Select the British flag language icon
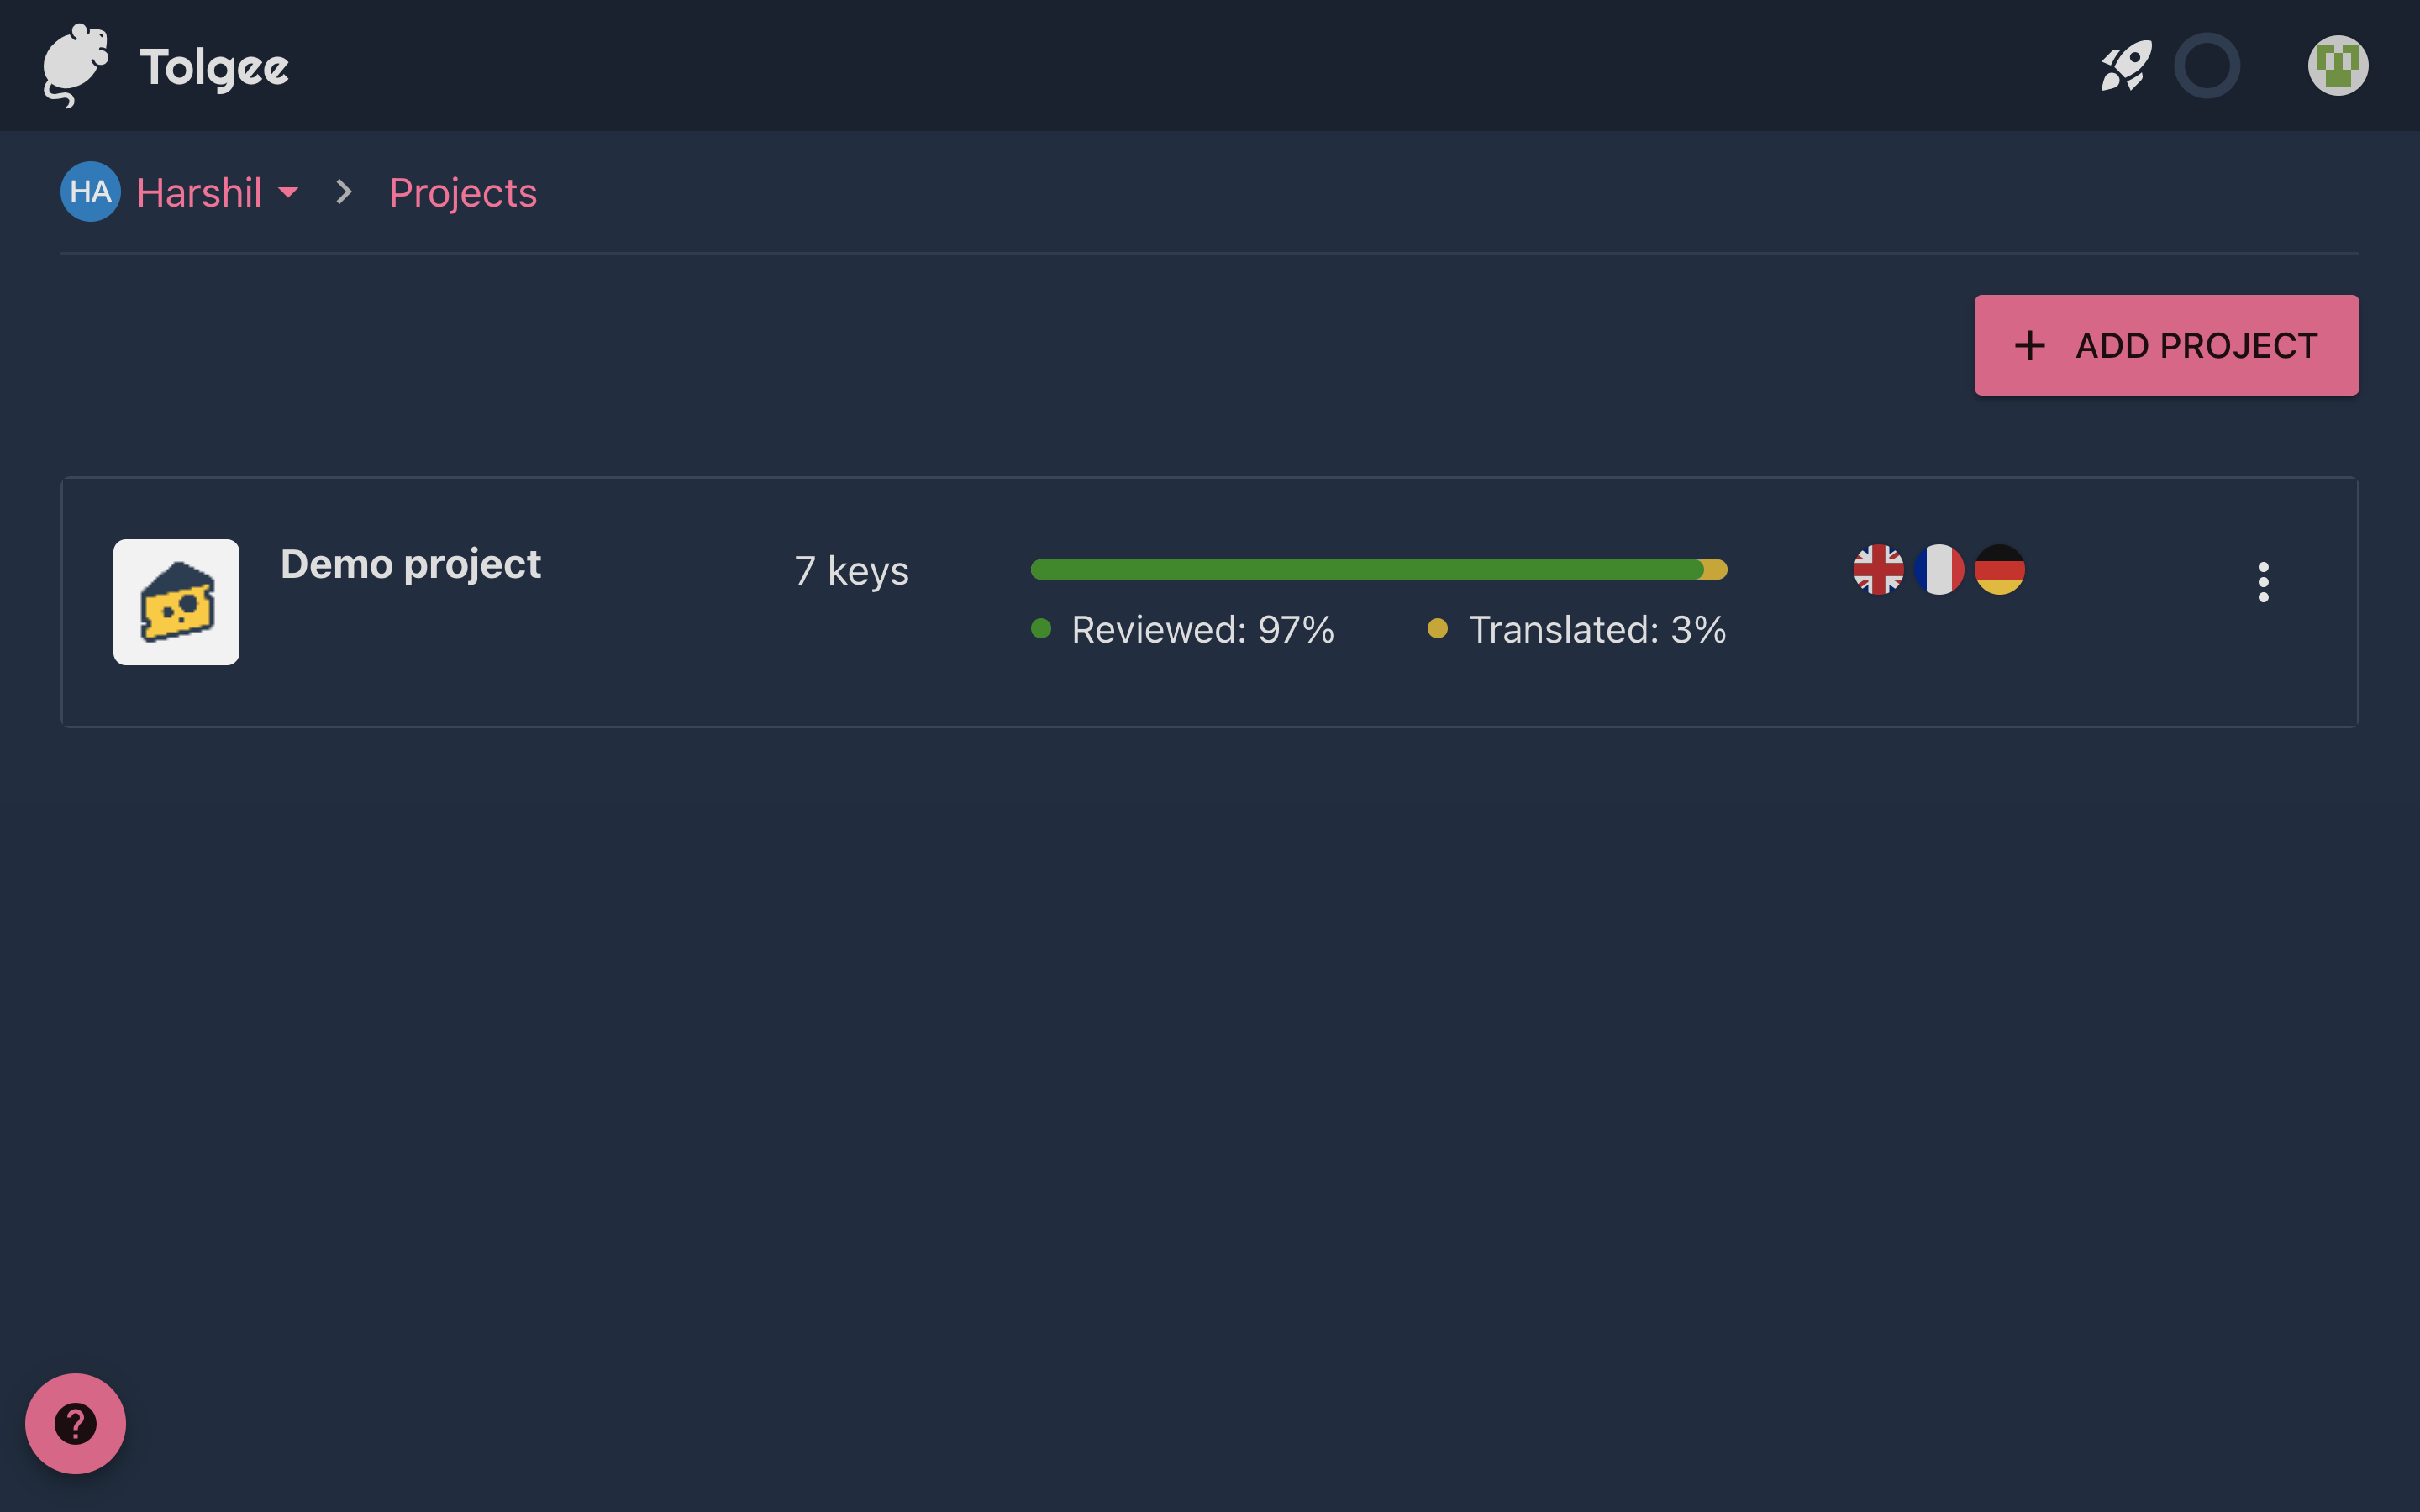The height and width of the screenshot is (1512, 2420). (x=1880, y=570)
